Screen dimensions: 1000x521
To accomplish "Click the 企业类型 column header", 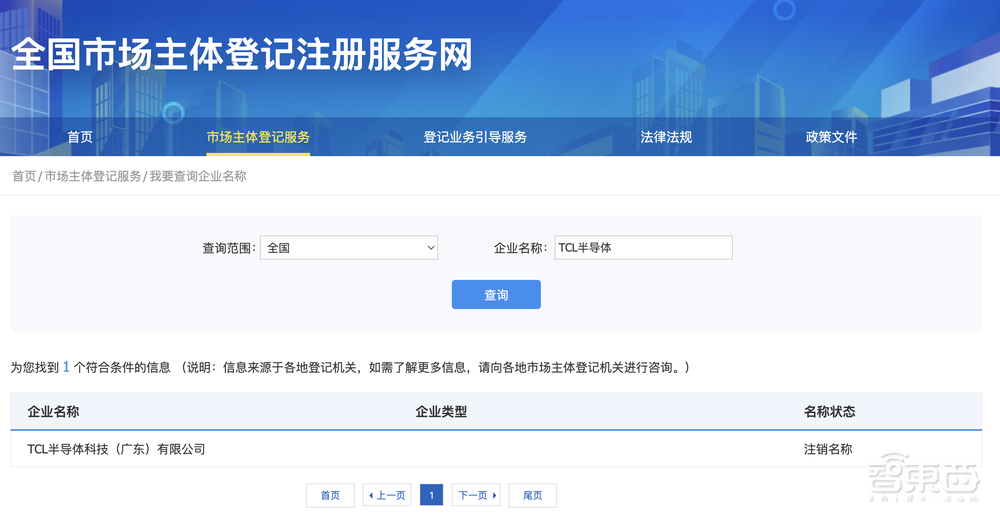I will pyautogui.click(x=441, y=412).
